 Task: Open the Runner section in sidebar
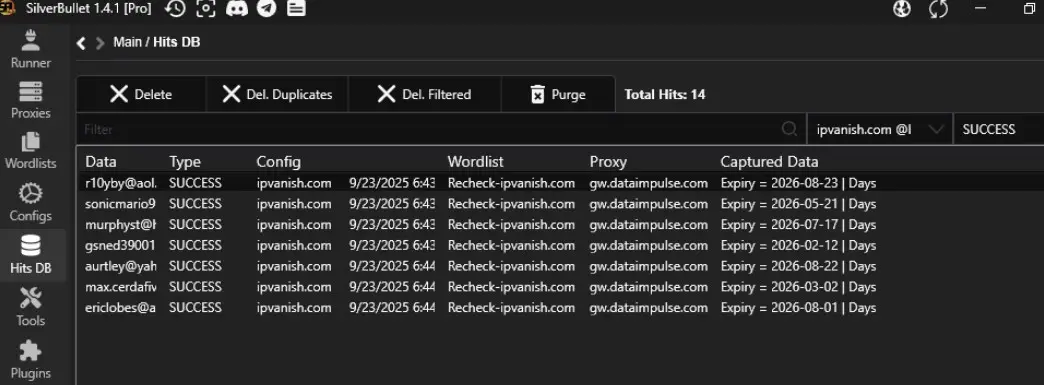point(31,49)
